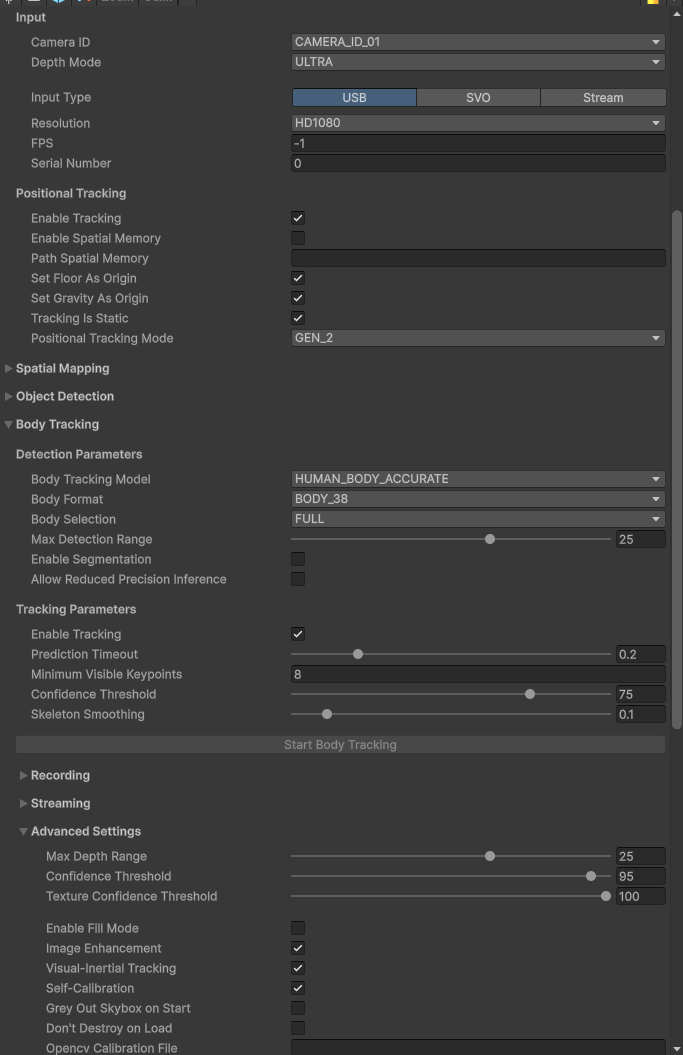This screenshot has height=1055, width=683.
Task: Select Stream input type
Action: pyautogui.click(x=602, y=98)
